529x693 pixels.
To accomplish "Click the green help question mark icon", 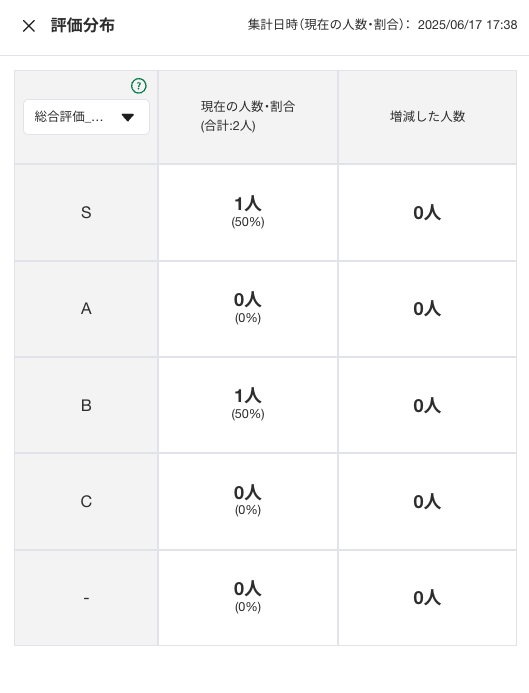I will pyautogui.click(x=139, y=85).
